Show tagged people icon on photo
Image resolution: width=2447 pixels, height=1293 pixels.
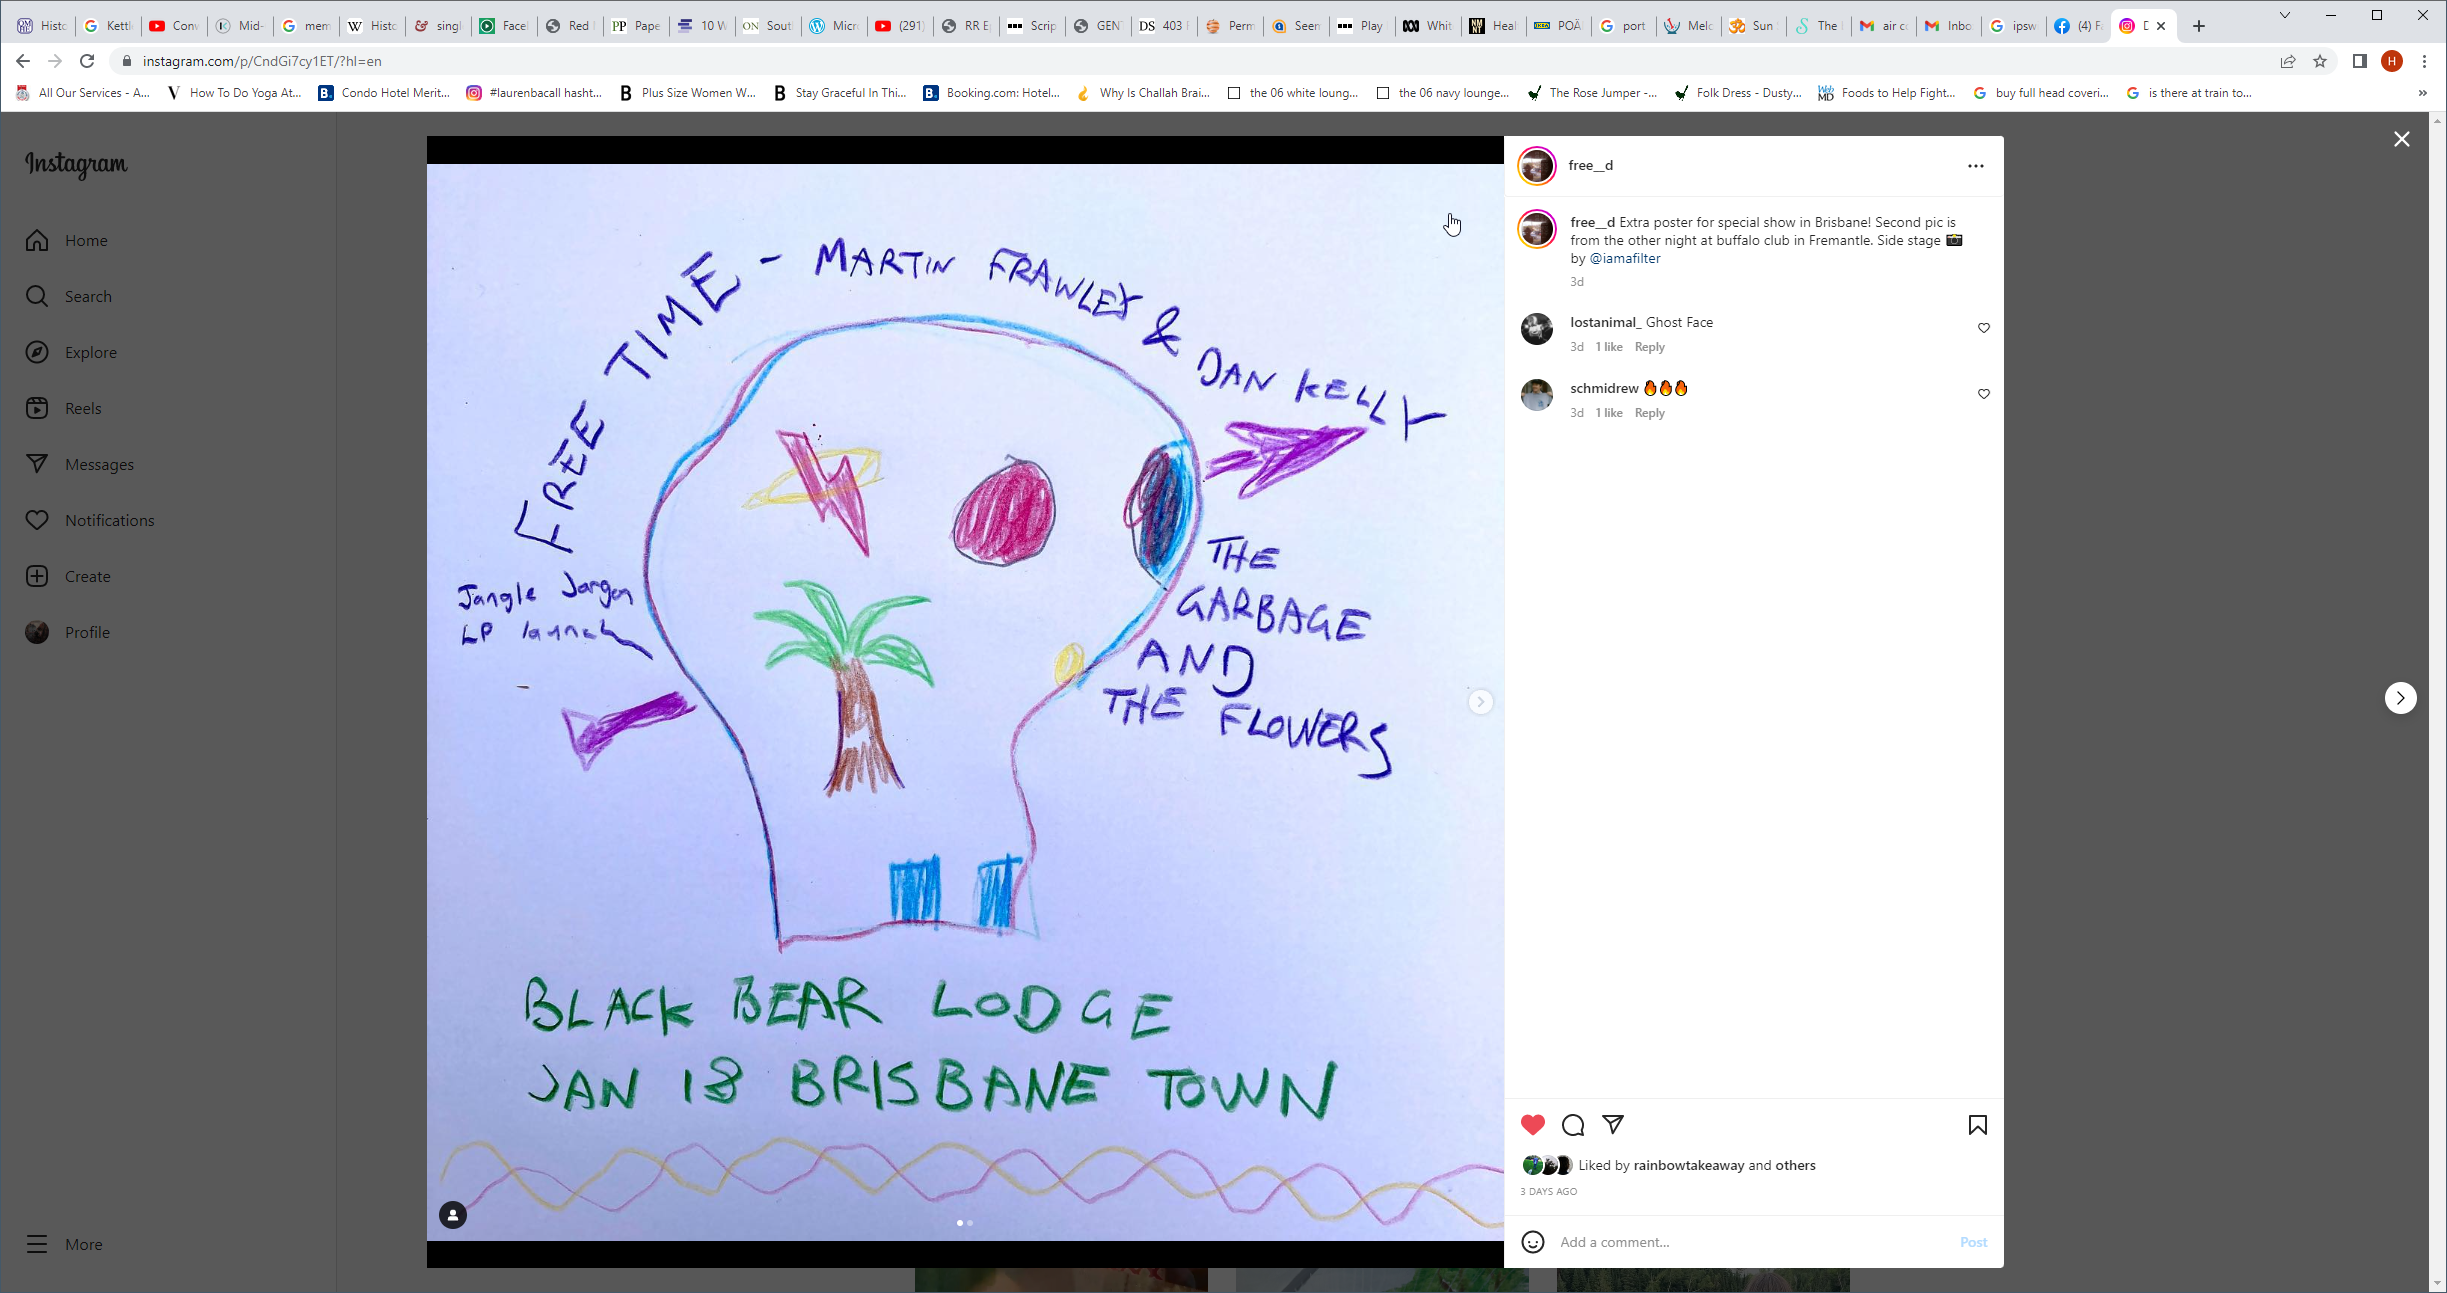(453, 1215)
